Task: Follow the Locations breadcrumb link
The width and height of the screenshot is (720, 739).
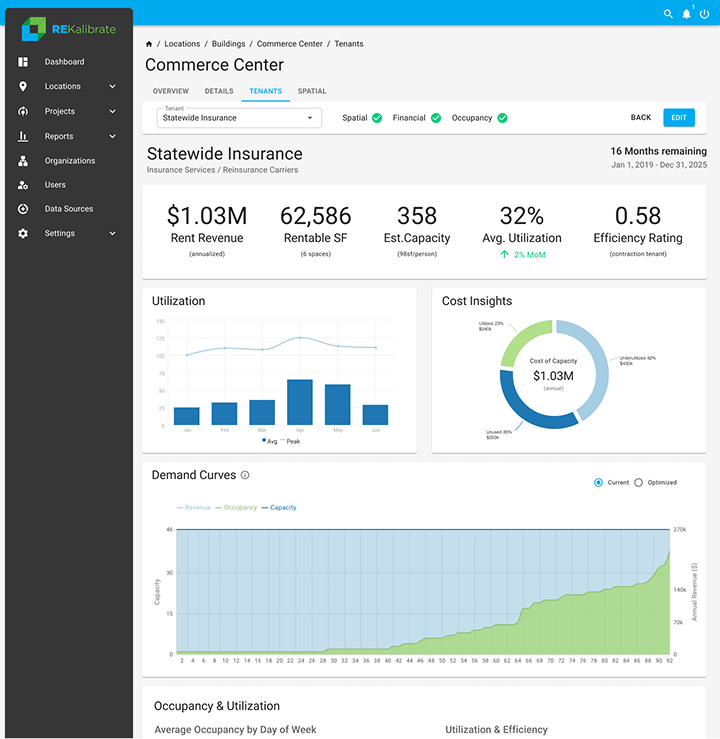Action: pos(182,44)
